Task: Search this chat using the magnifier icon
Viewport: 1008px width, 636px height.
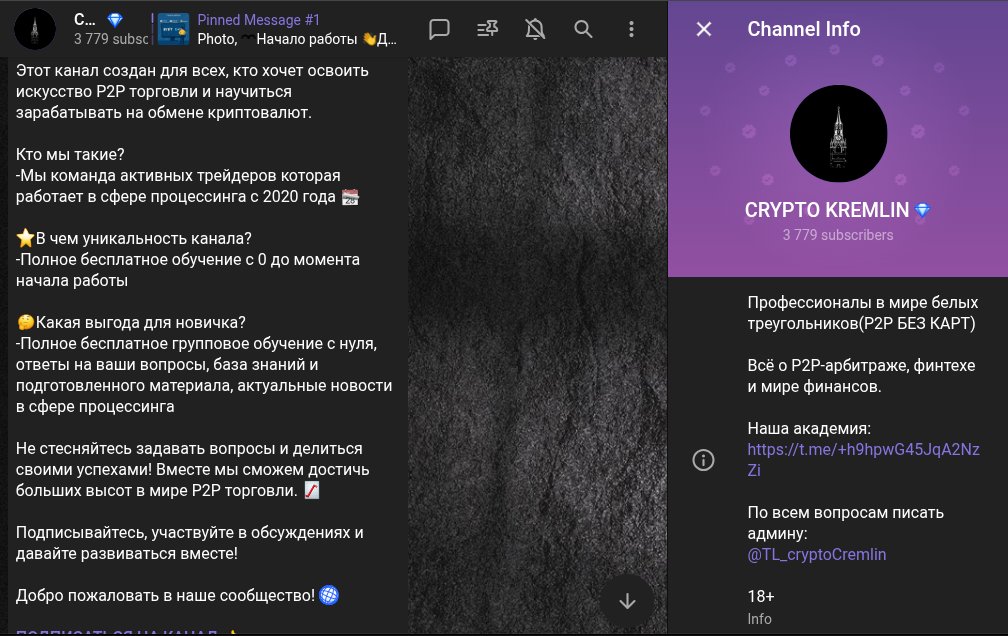Action: point(583,29)
